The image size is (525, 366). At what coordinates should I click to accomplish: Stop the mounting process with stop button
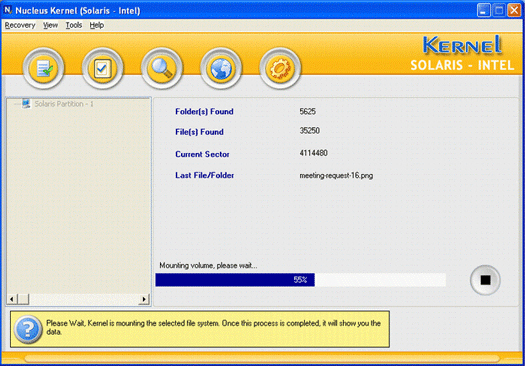pyautogui.click(x=485, y=280)
